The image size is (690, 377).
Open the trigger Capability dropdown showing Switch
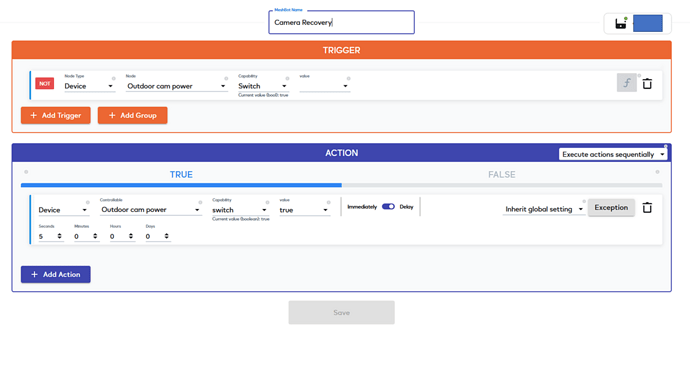(x=263, y=86)
